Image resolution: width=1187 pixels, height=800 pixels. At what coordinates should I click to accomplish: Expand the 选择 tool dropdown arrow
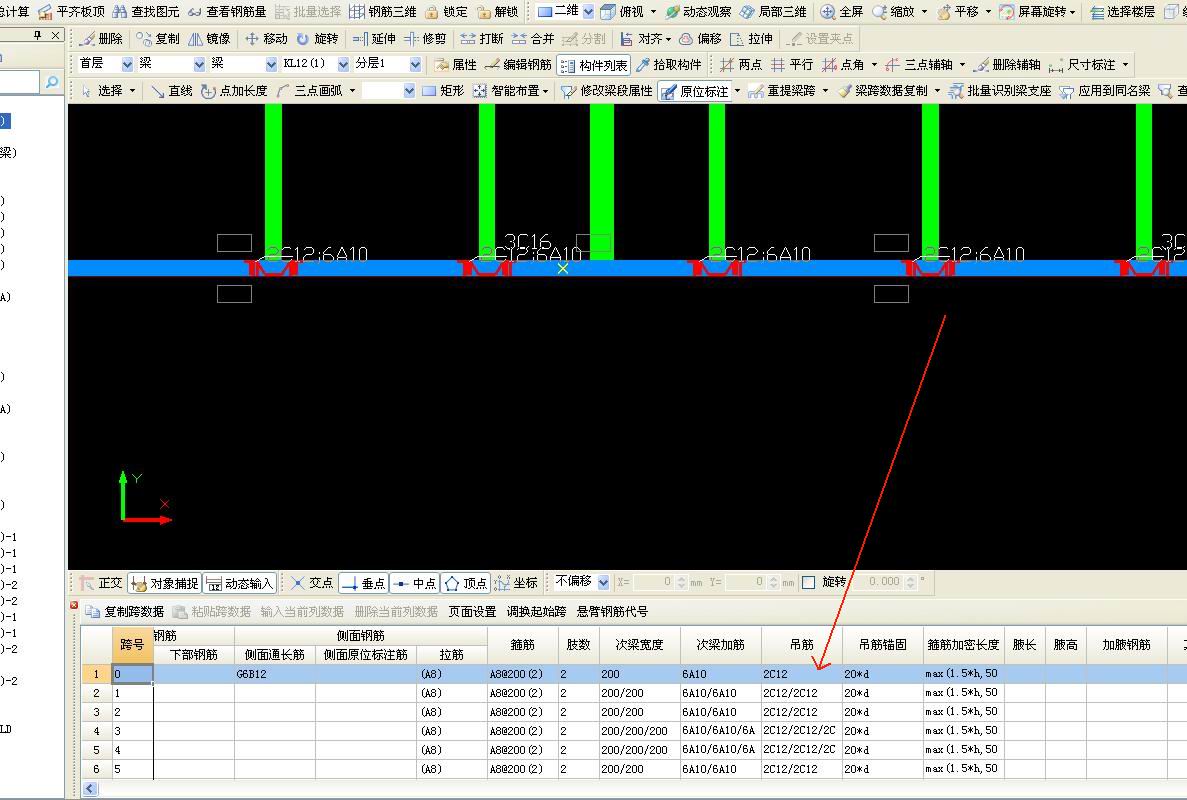(x=132, y=92)
